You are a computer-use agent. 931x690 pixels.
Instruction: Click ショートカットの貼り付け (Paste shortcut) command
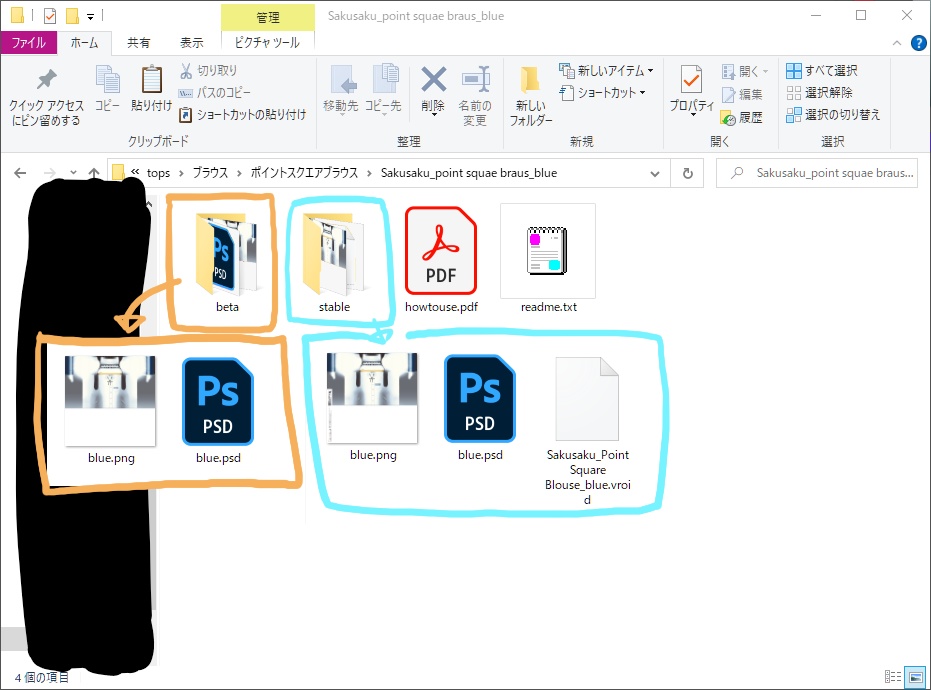(243, 115)
